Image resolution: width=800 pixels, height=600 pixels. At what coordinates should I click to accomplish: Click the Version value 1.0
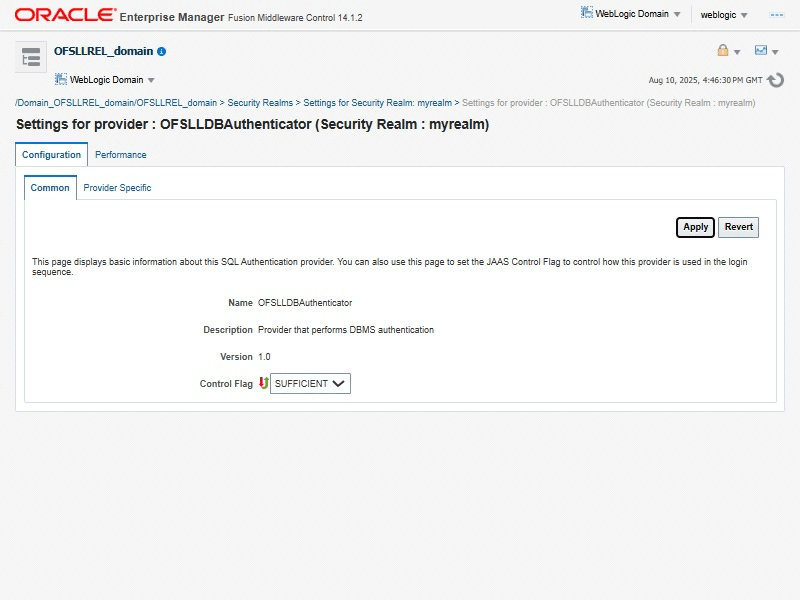[x=264, y=357]
